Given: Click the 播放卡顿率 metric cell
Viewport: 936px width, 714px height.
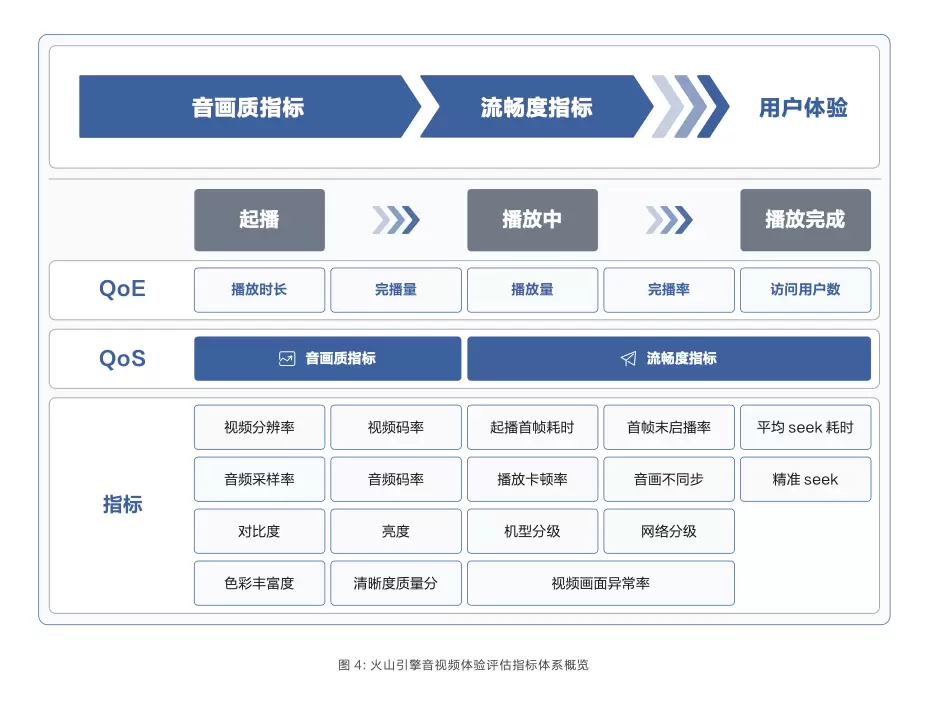Looking at the screenshot, I should (x=532, y=479).
